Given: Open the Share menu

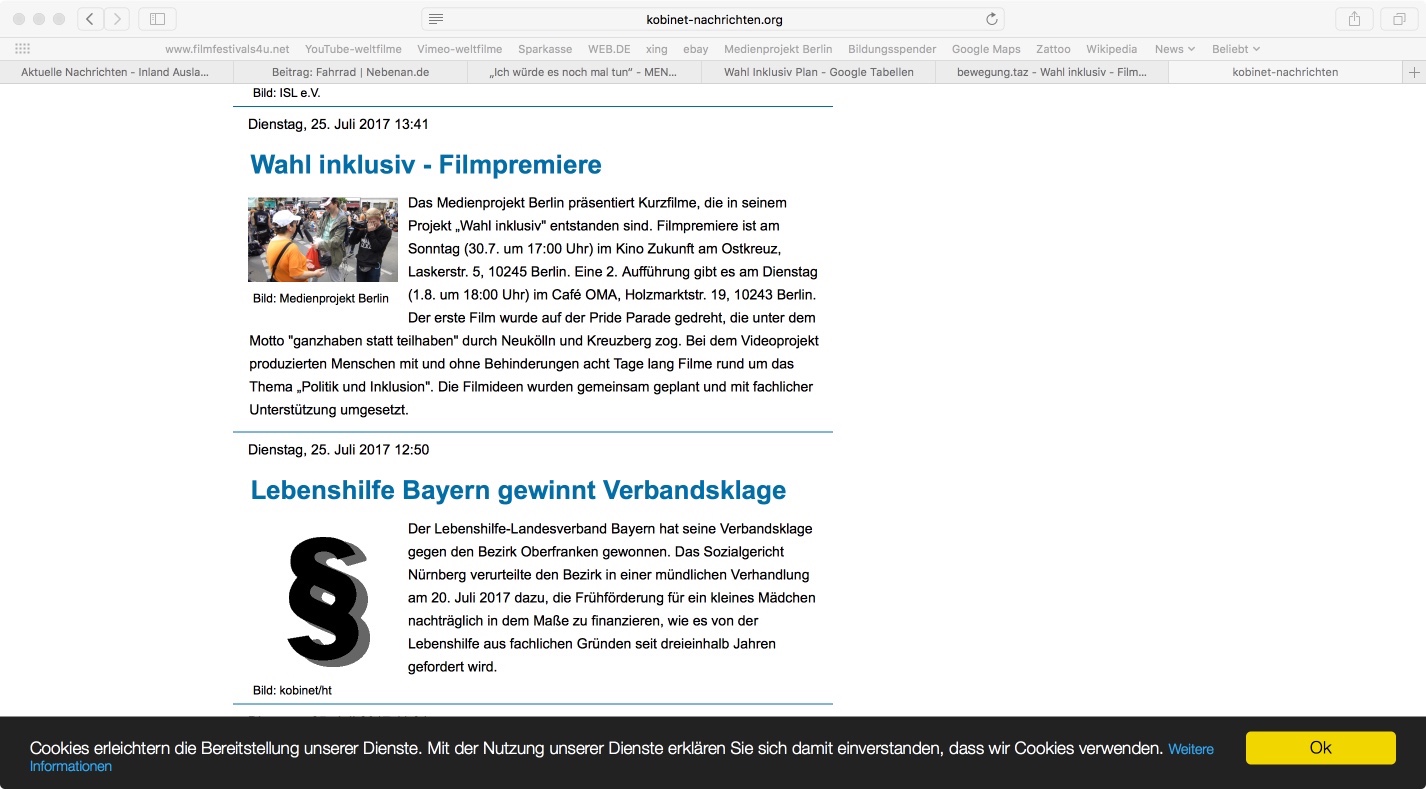Looking at the screenshot, I should pos(1355,19).
